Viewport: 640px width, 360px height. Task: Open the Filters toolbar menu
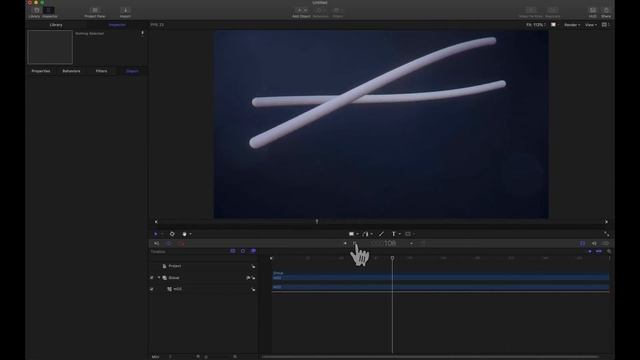click(337, 12)
